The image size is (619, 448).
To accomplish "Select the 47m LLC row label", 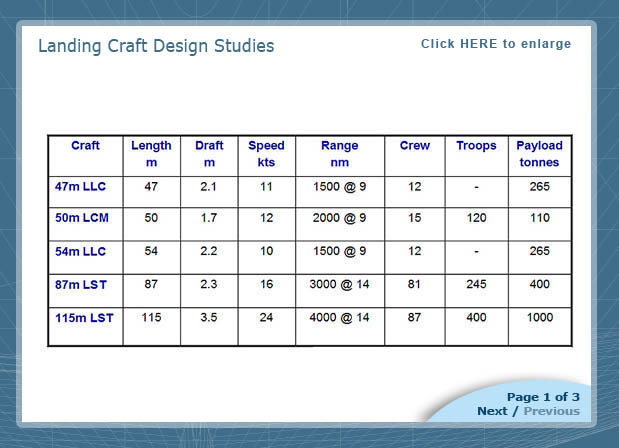I will (80, 187).
